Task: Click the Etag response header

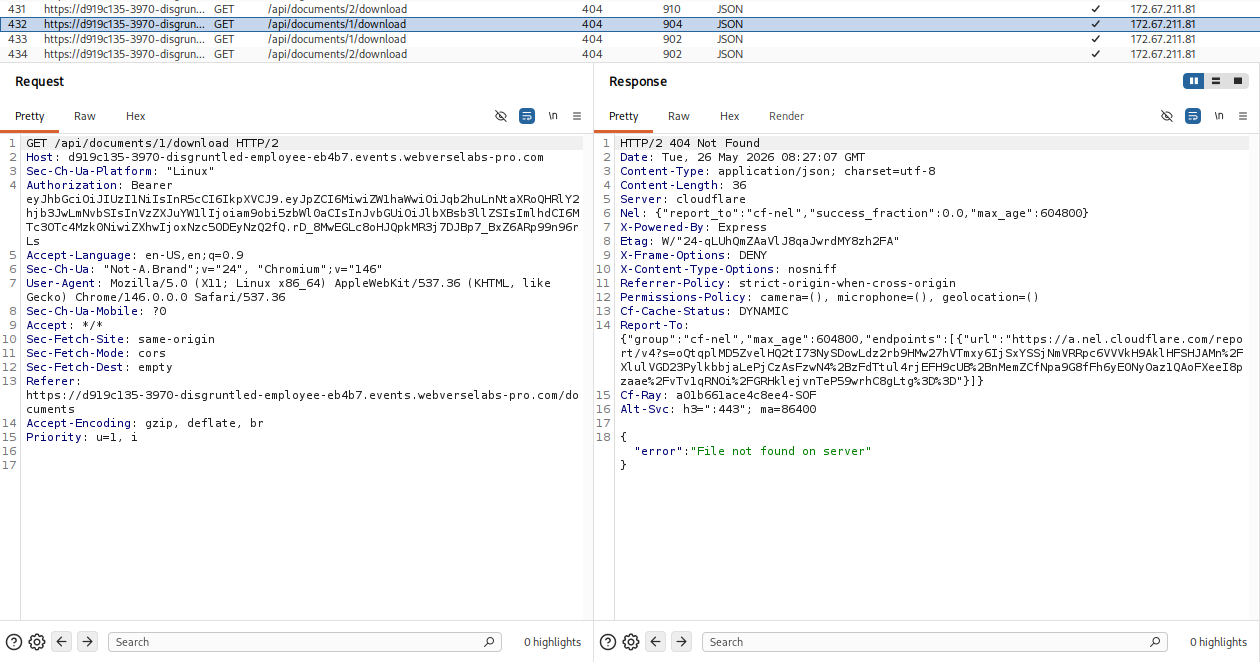Action: click(x=760, y=241)
